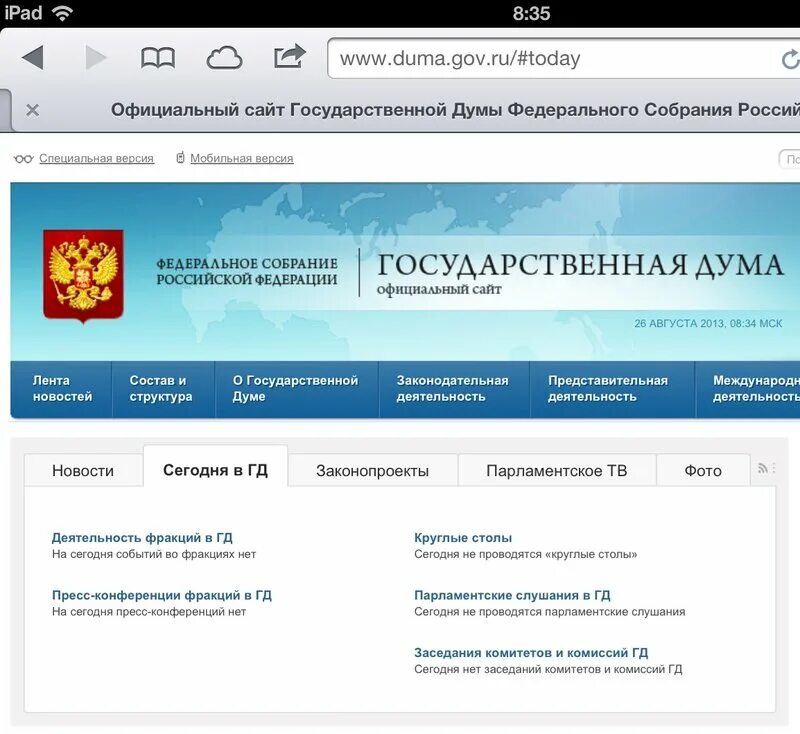
Task: Click the glasses accessibility icon
Action: coord(23,159)
